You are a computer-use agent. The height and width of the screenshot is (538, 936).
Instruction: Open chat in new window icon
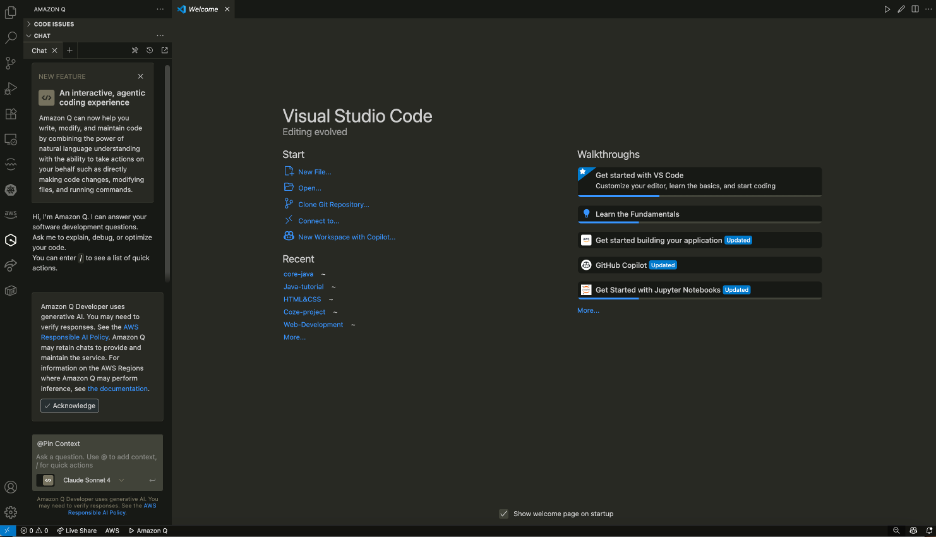coord(165,50)
